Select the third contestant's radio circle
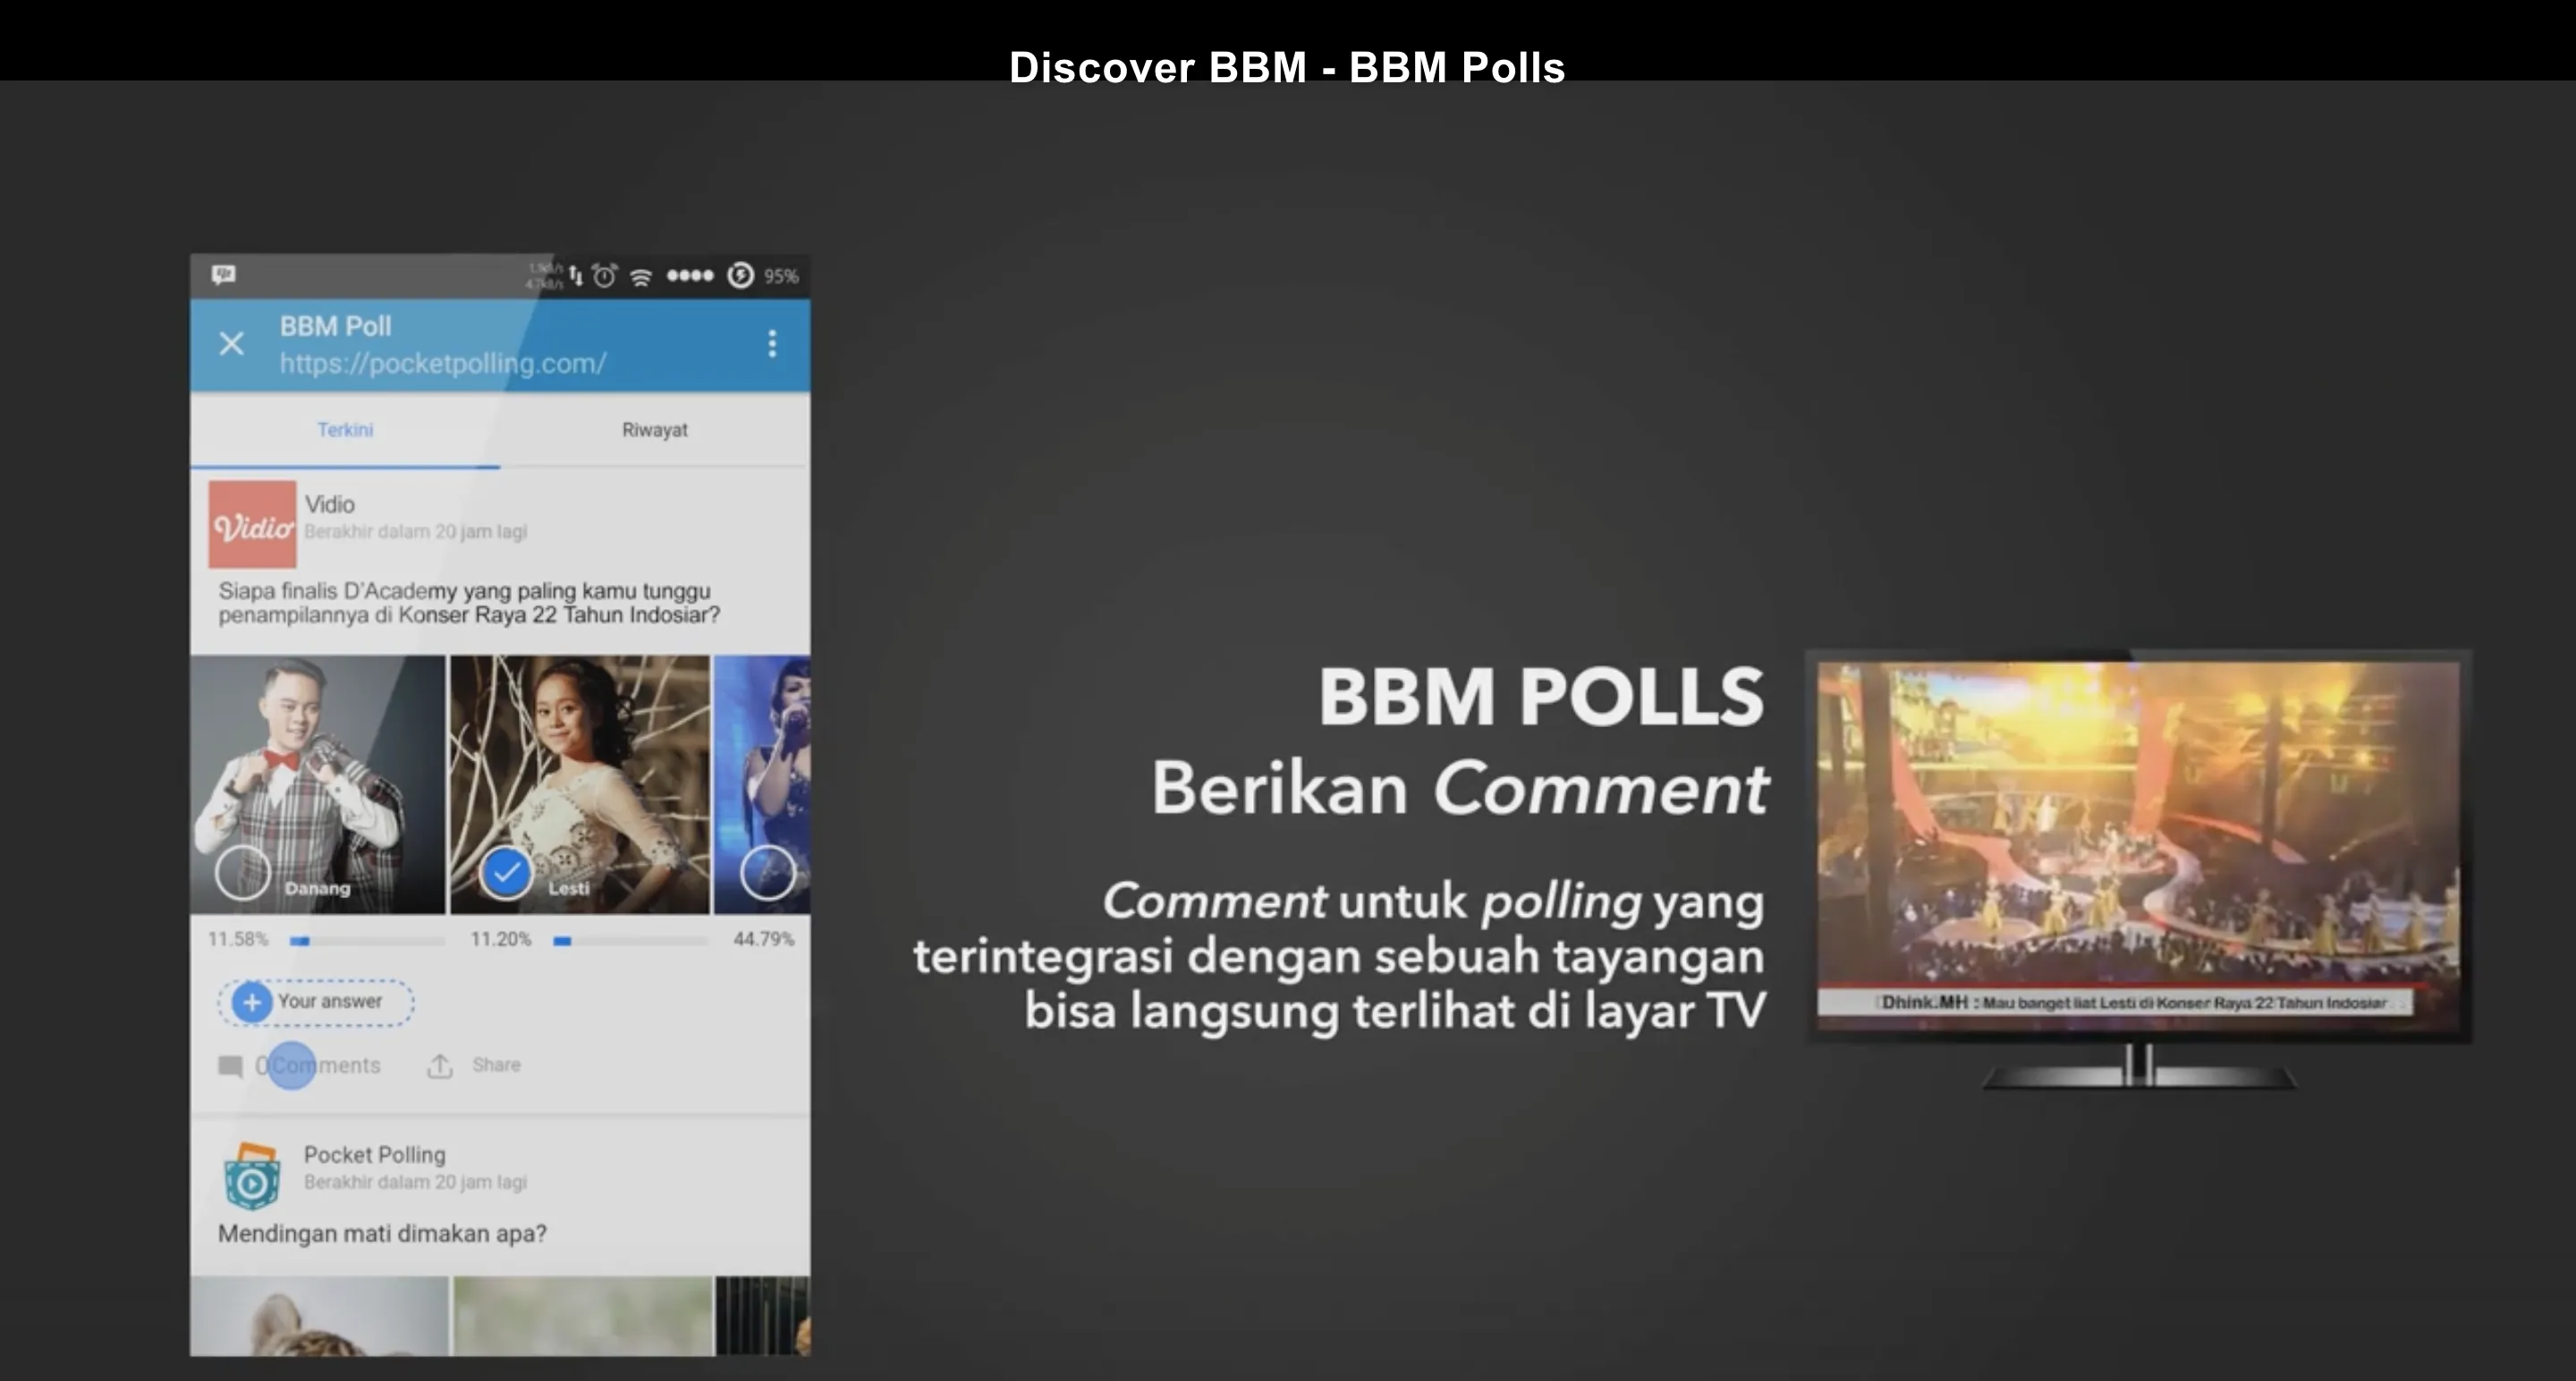Viewport: 2576px width, 1381px height. (768, 873)
